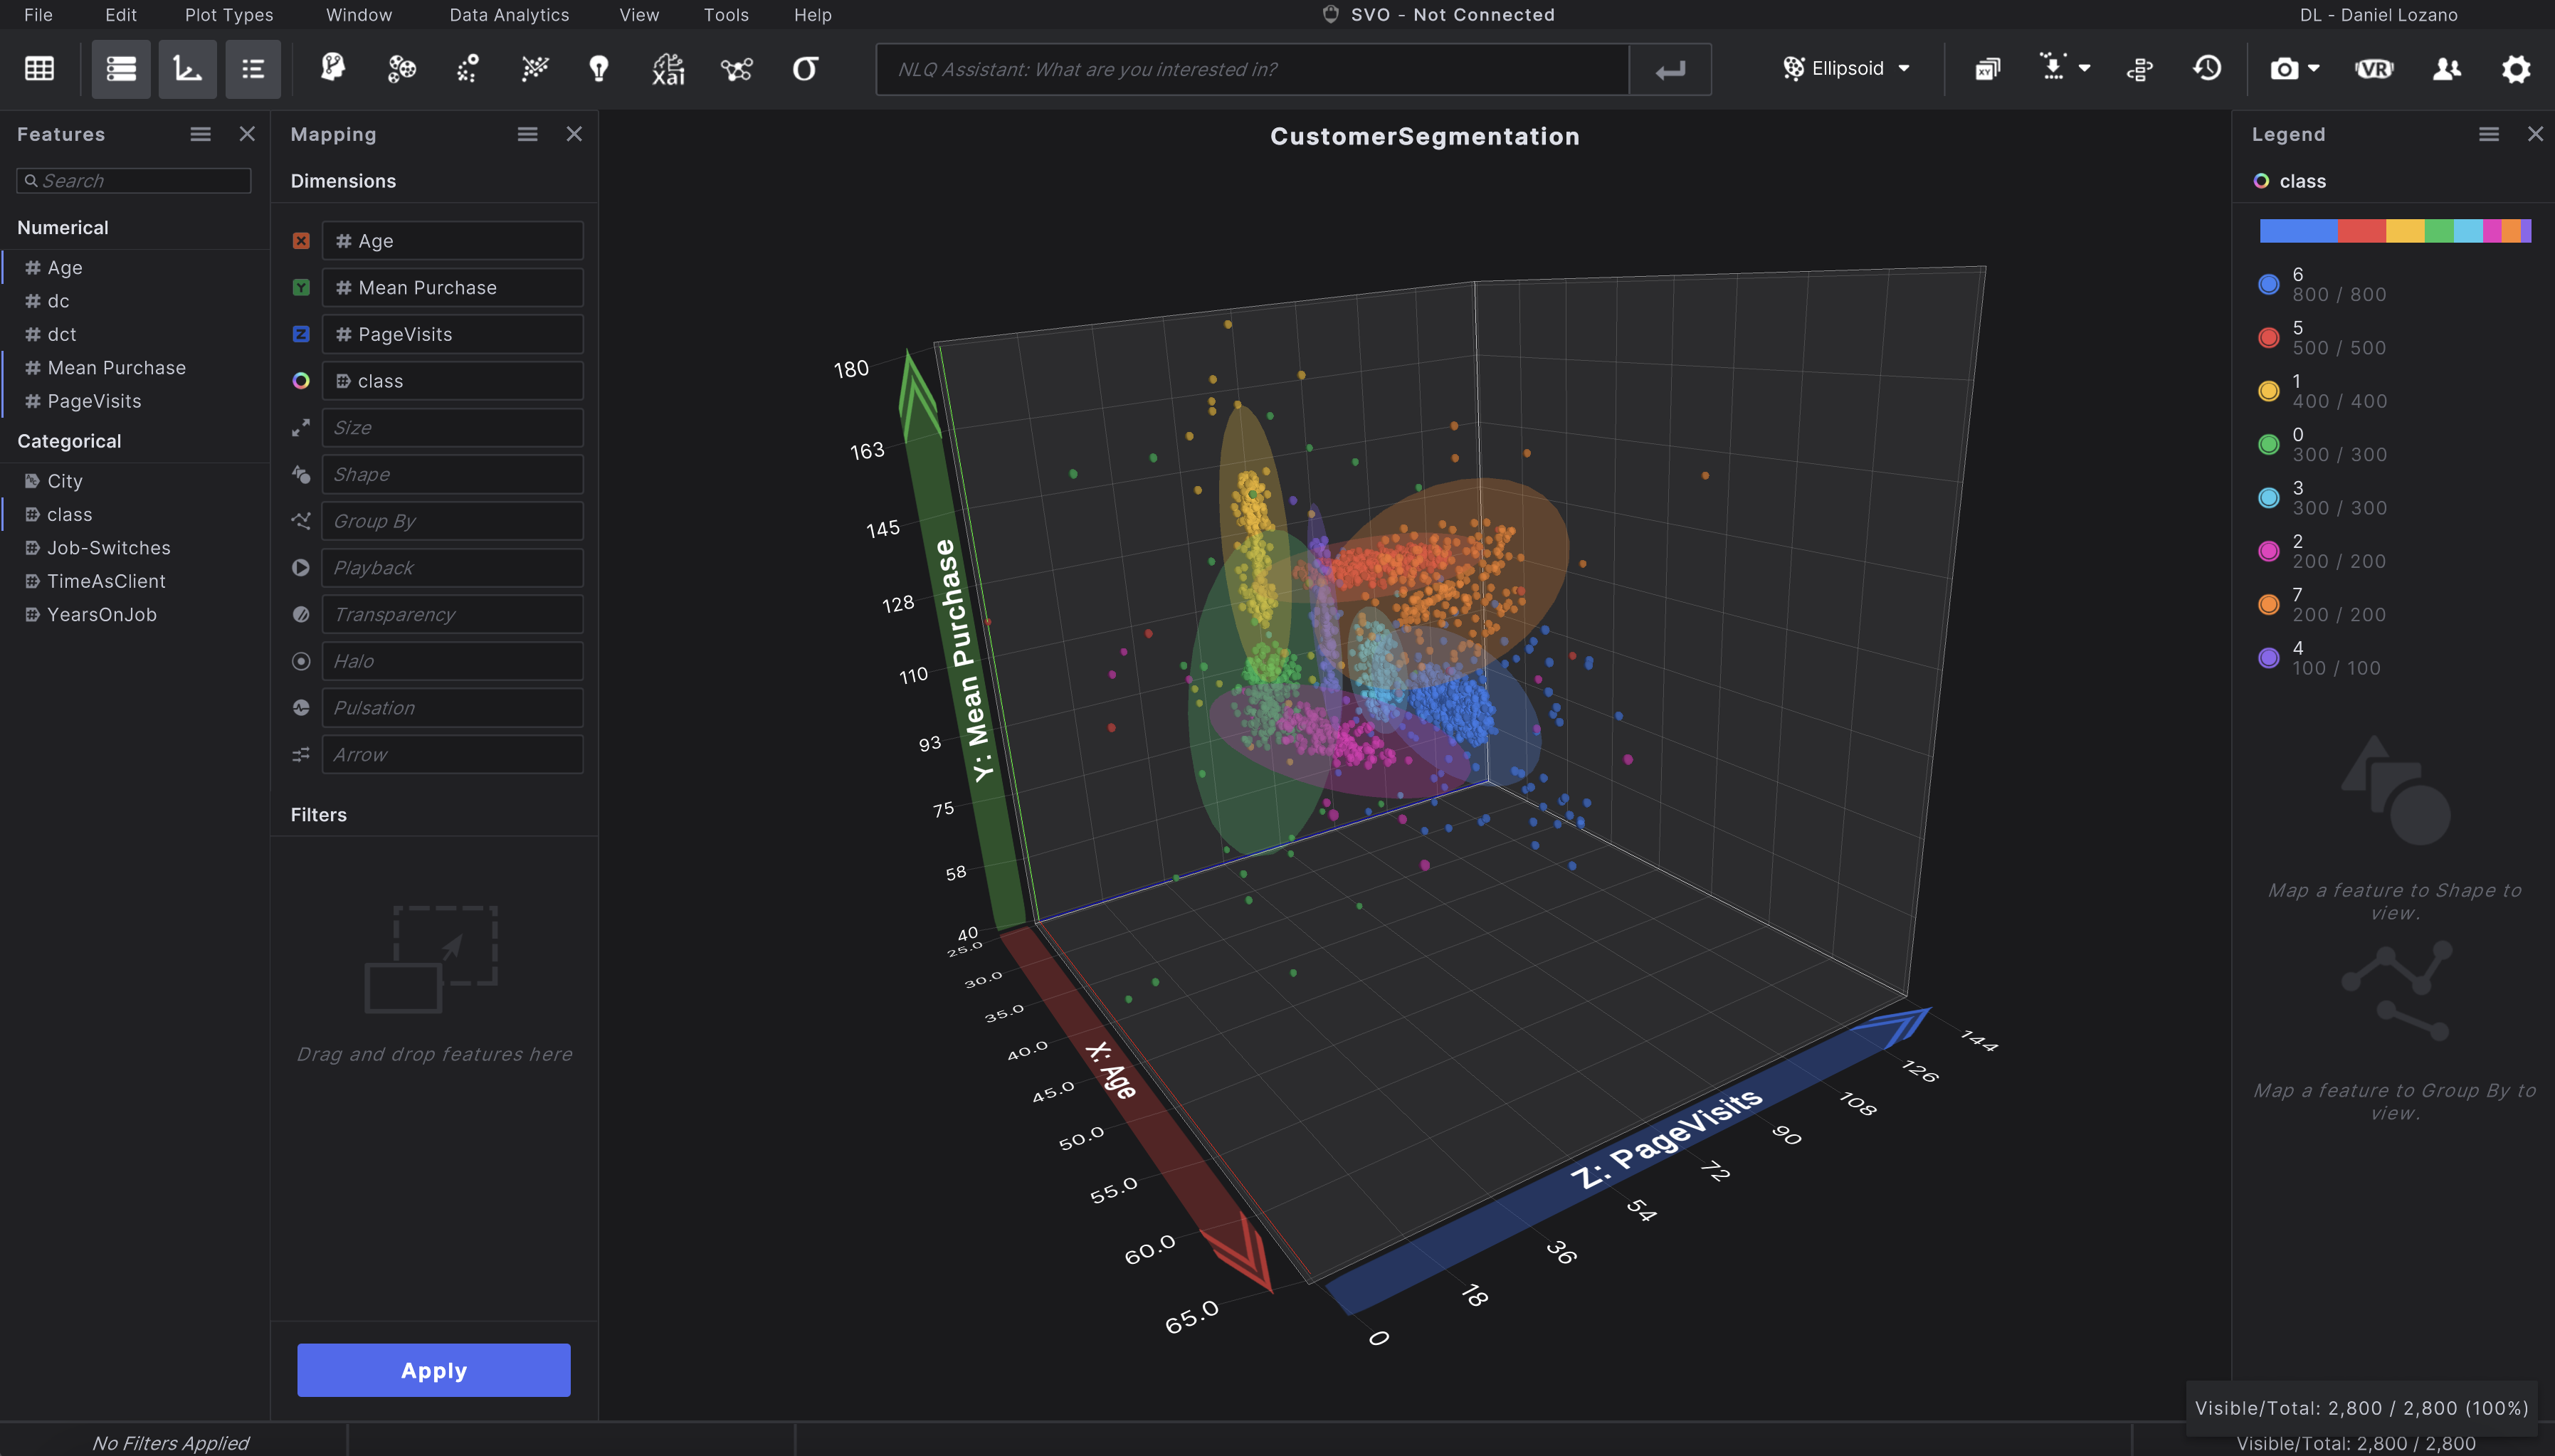This screenshot has width=2555, height=1456.
Task: Click inside the NLQ Assistant search field
Action: pos(1250,69)
